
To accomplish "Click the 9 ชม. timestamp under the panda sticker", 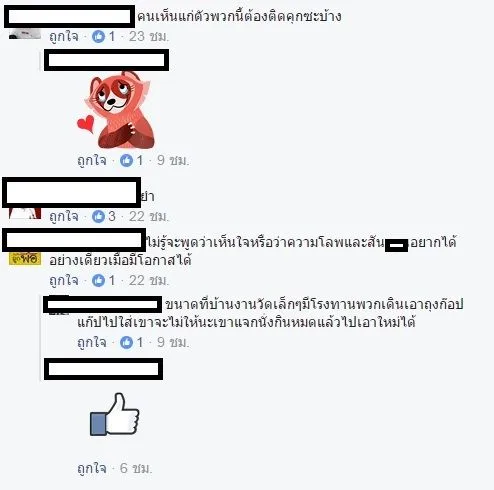I will pos(173,161).
